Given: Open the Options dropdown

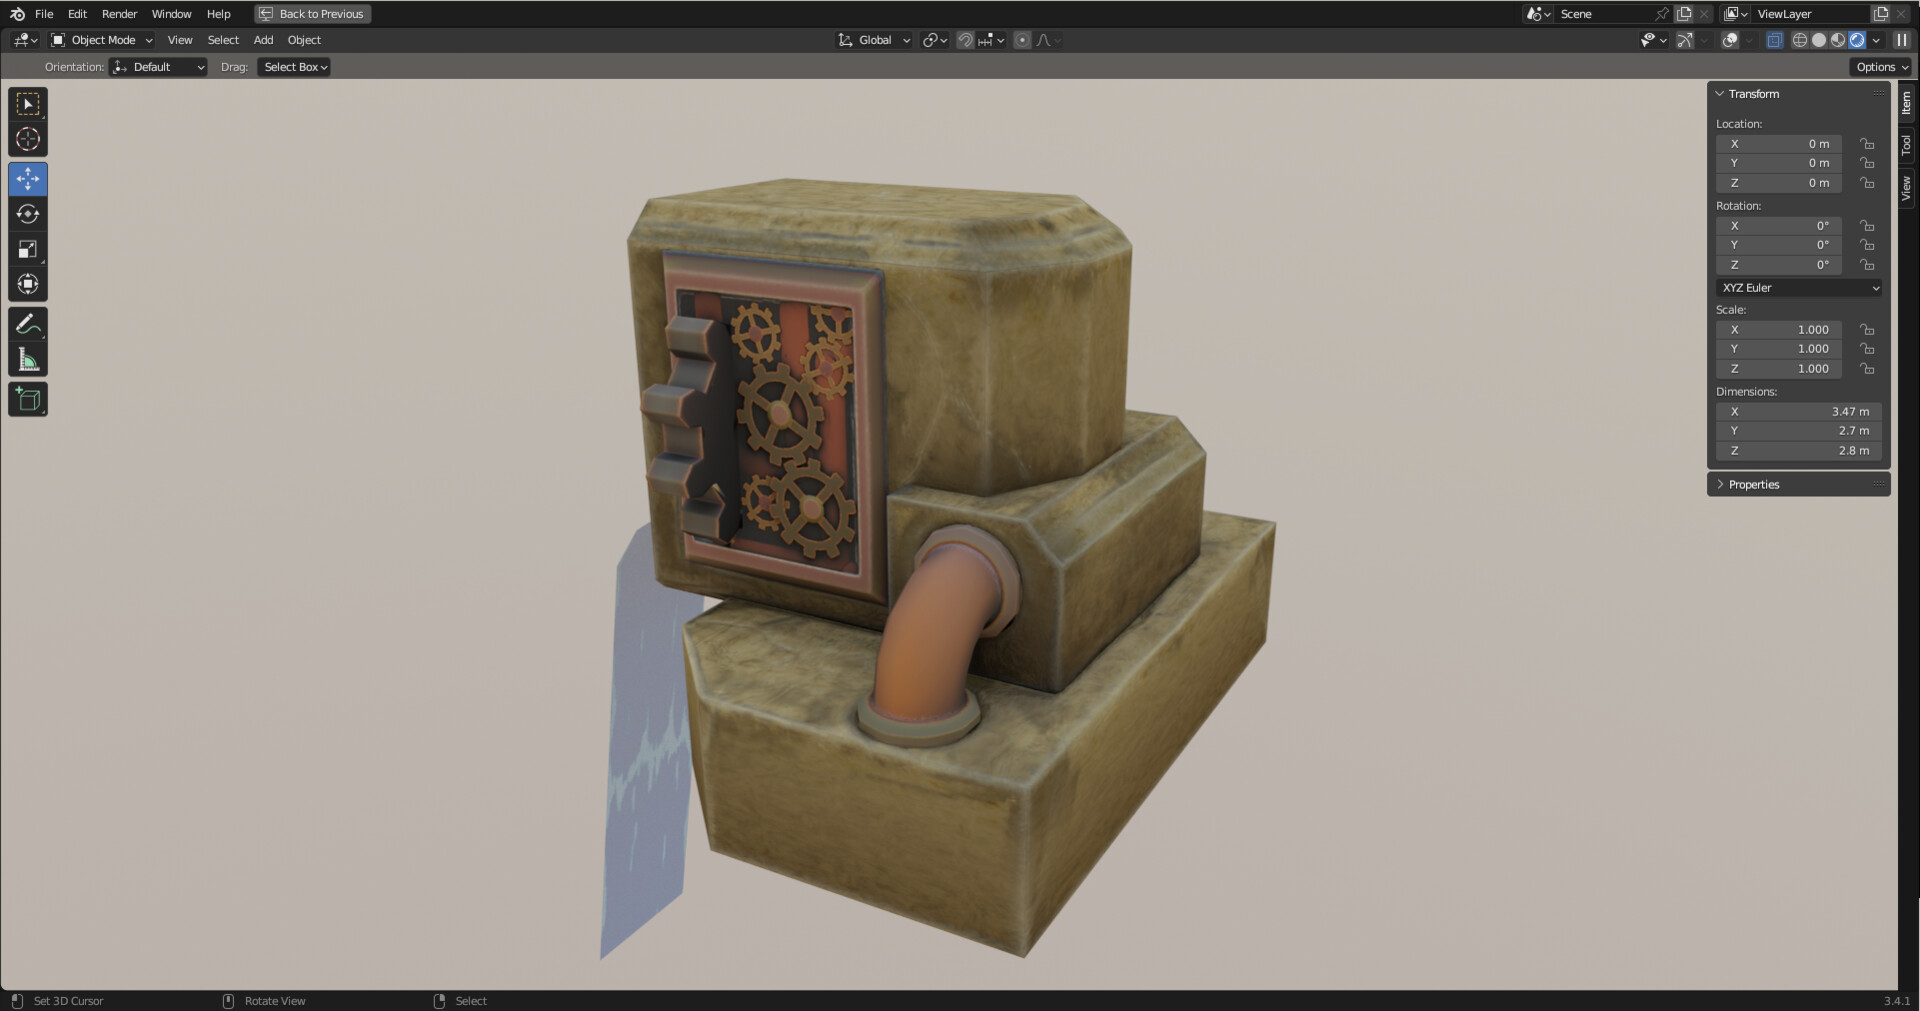Looking at the screenshot, I should click(x=1881, y=67).
